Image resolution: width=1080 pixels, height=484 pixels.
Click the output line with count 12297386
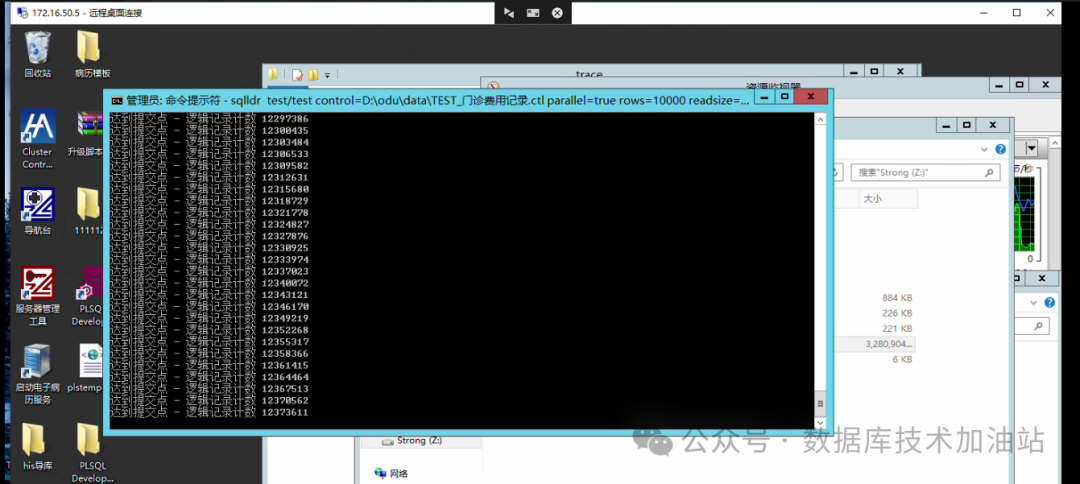tap(209, 119)
